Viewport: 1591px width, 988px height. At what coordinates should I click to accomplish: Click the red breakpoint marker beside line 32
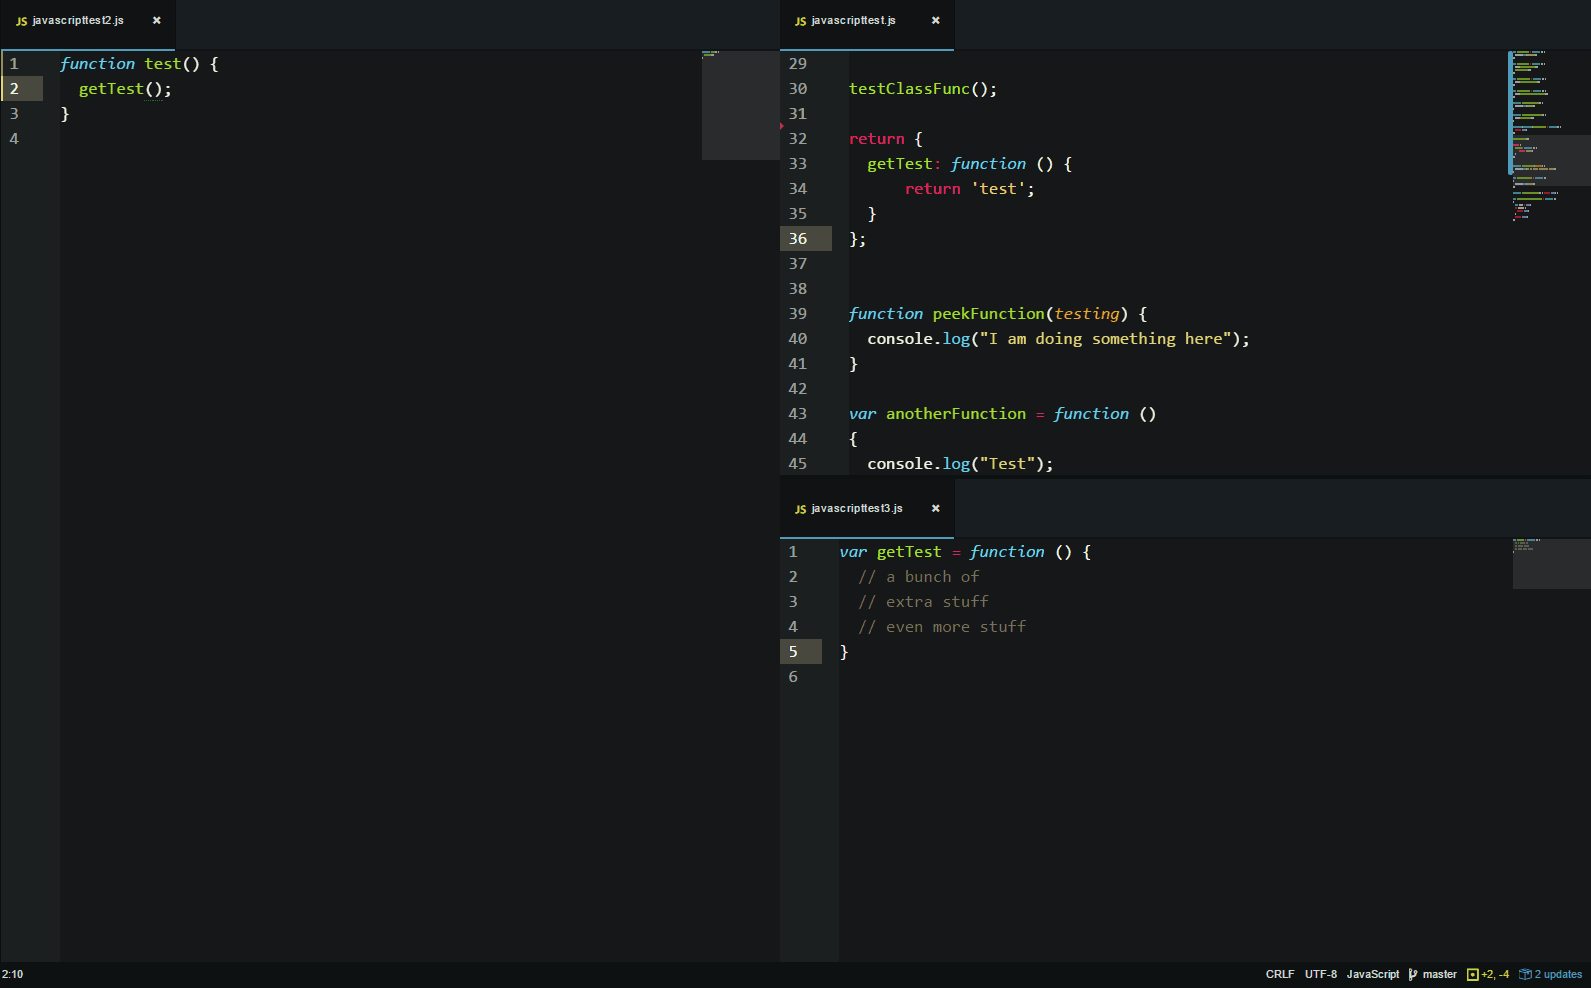[782, 126]
